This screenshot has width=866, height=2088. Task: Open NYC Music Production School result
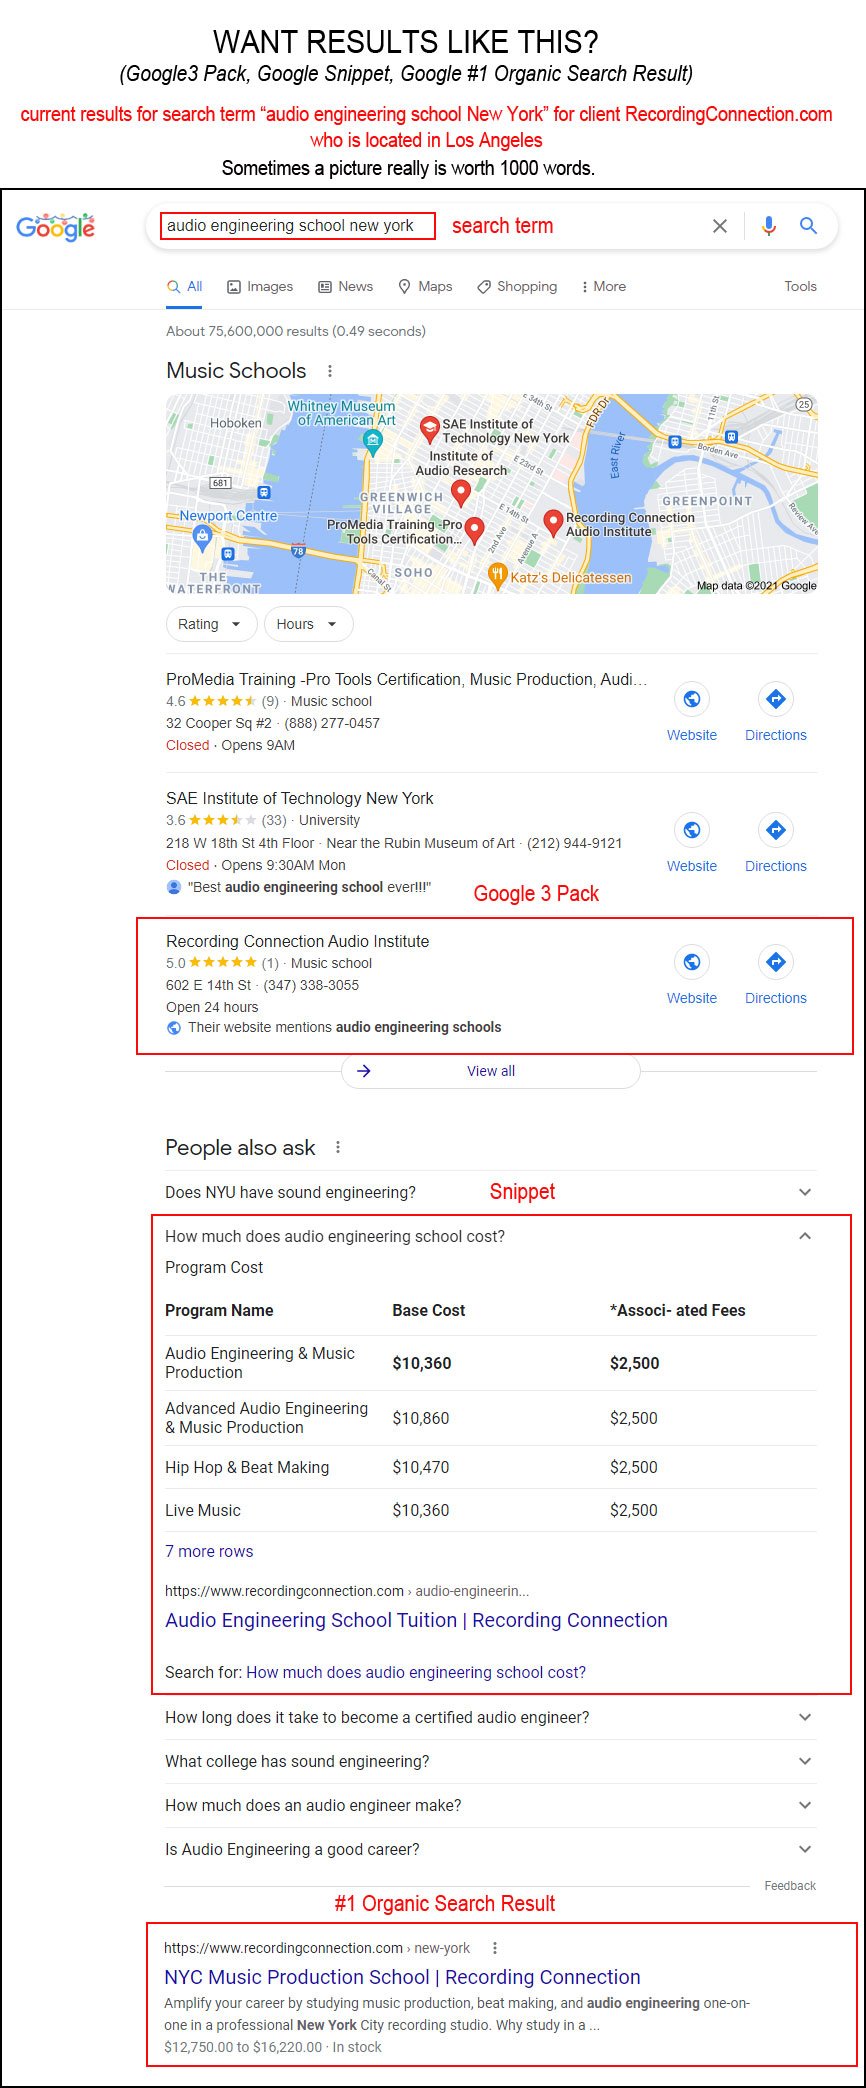coord(402,1977)
